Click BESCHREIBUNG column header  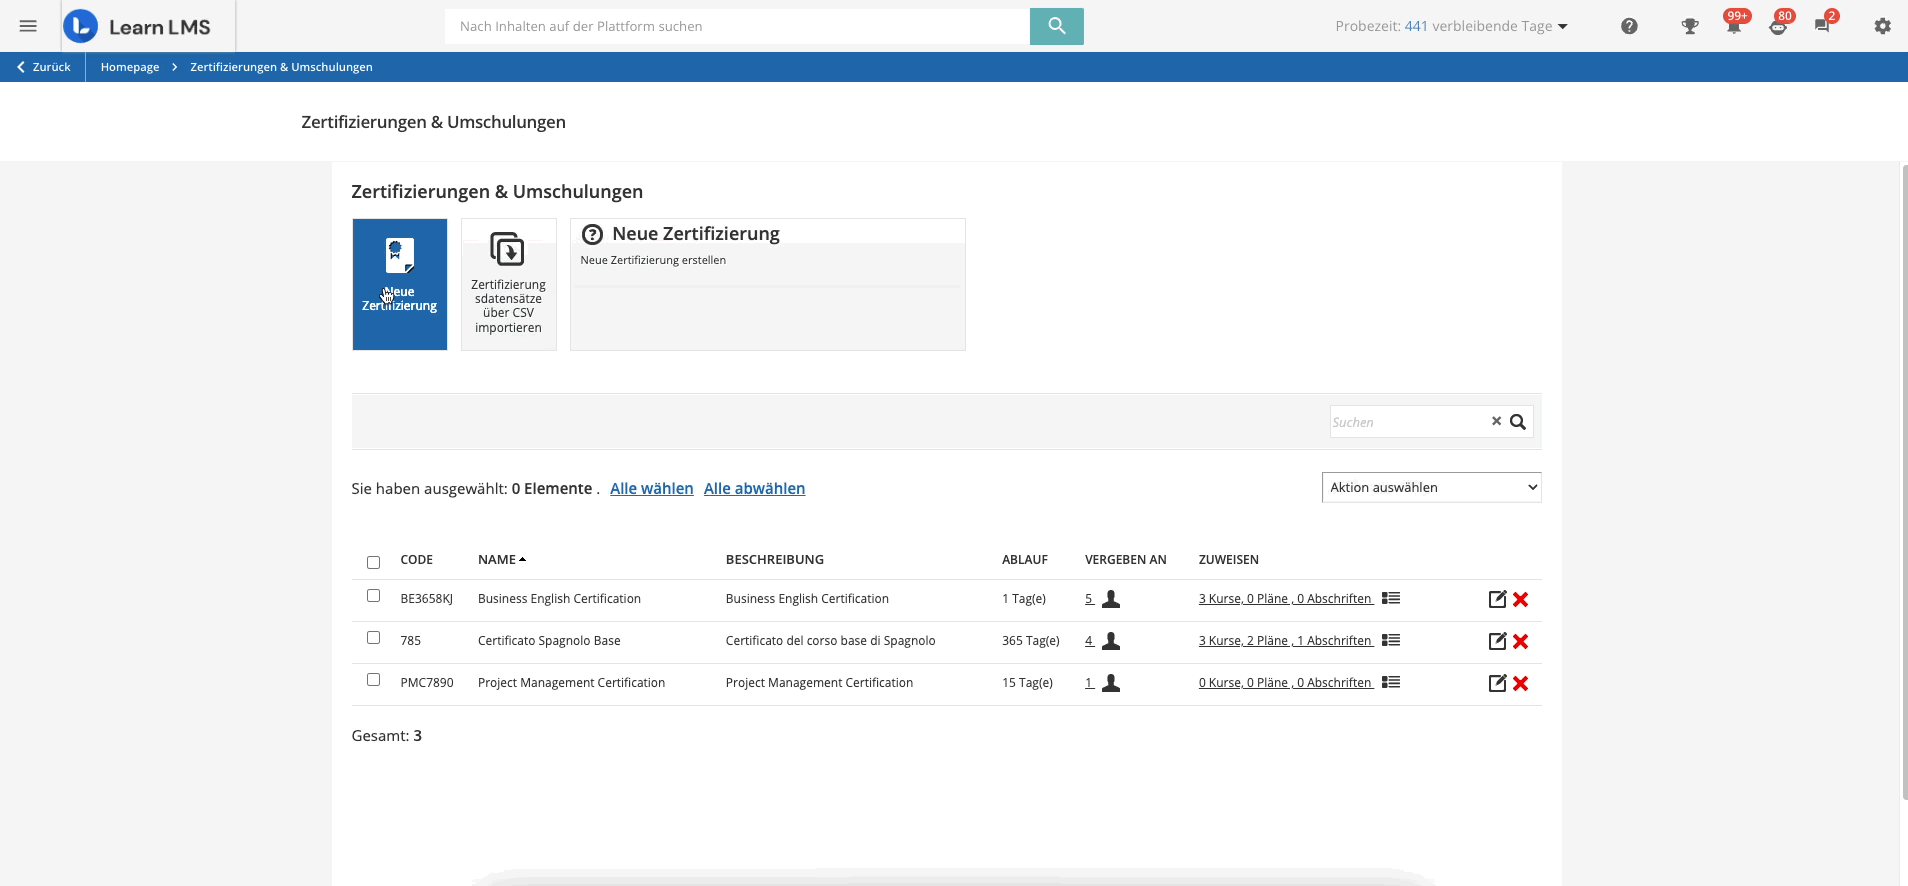[x=775, y=560]
